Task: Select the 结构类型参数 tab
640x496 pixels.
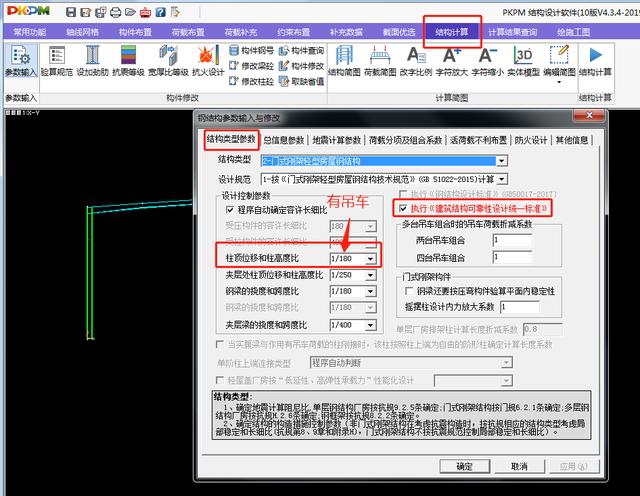Action: coord(231,139)
